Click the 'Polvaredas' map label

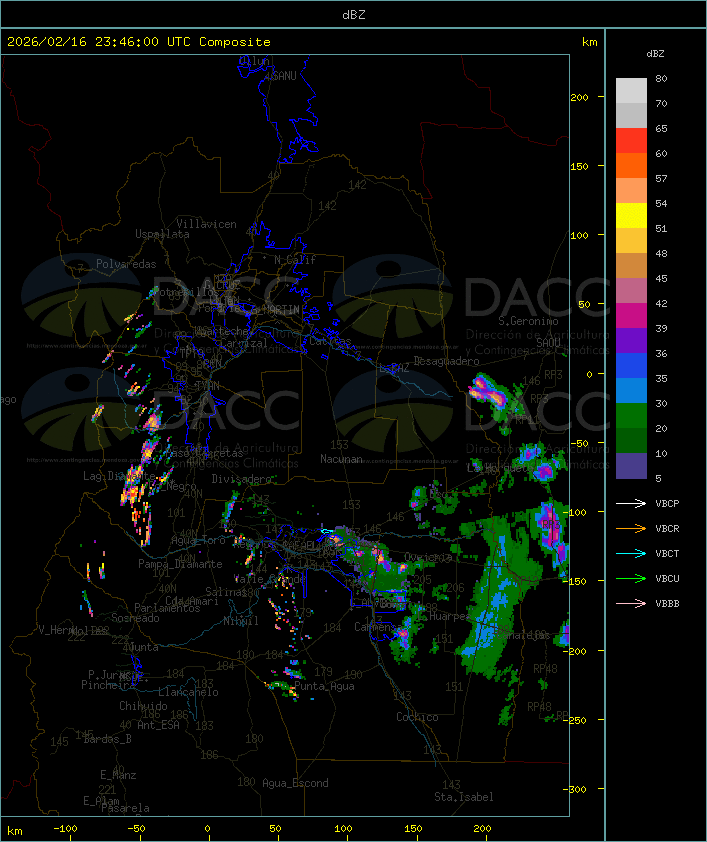tap(126, 264)
